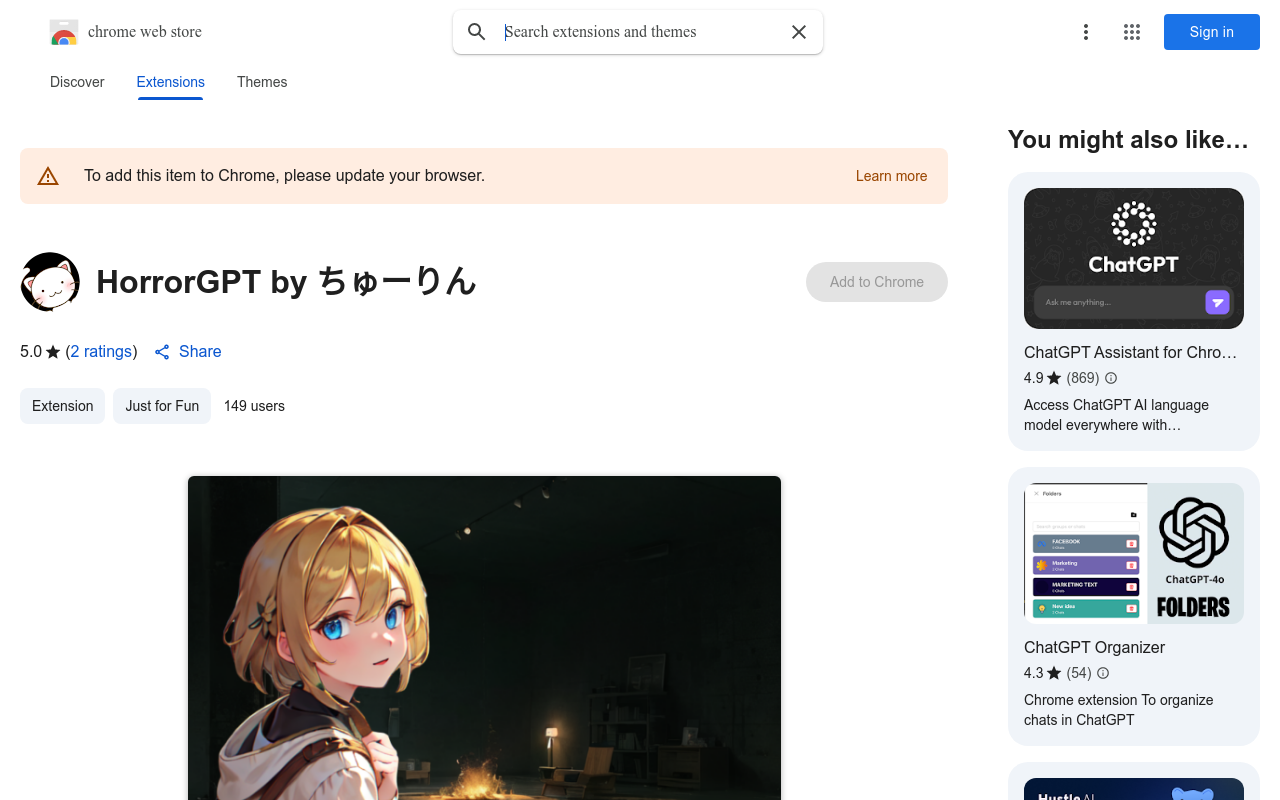Clear the search box with the X icon
The image size is (1280, 800).
click(799, 32)
